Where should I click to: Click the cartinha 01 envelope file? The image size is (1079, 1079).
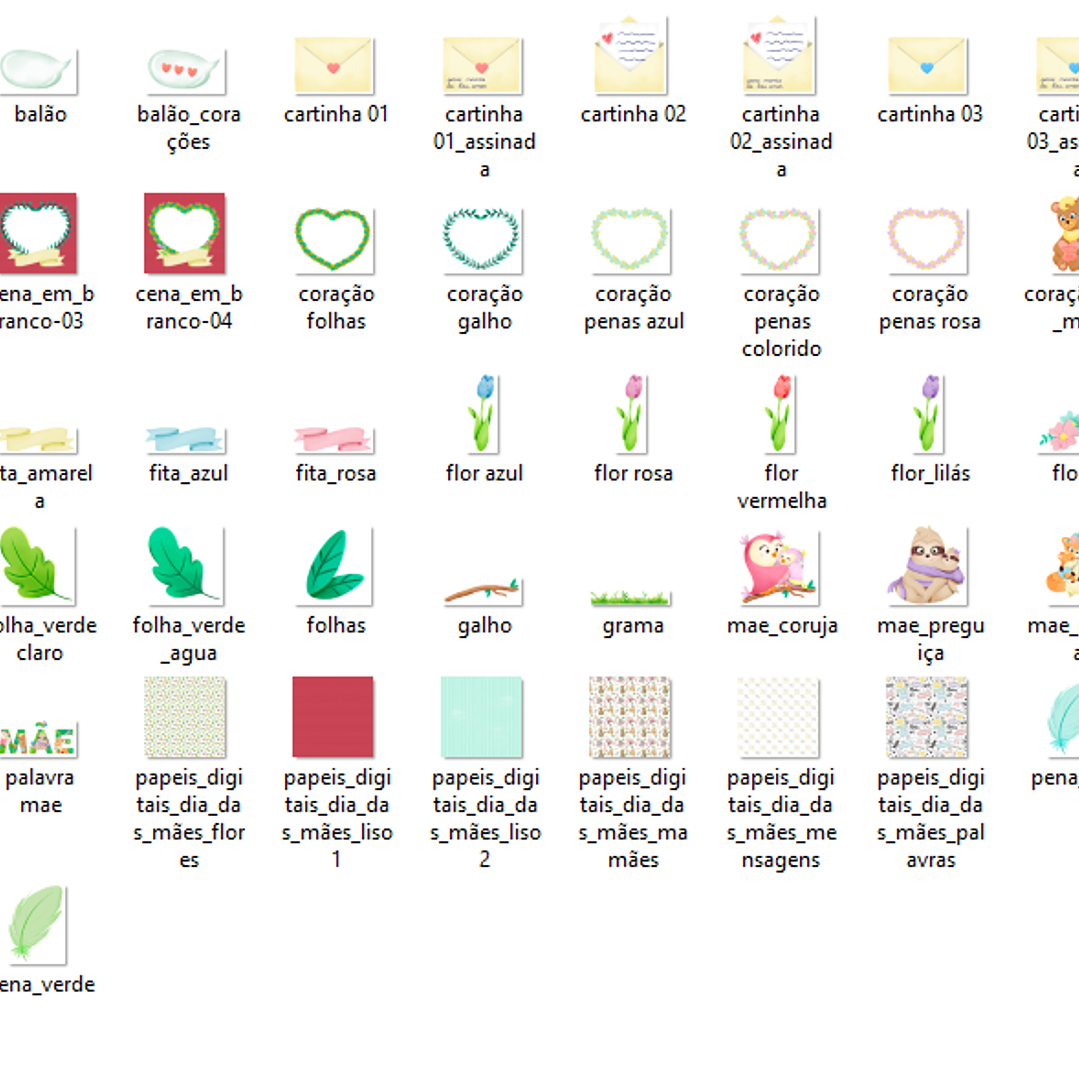(x=335, y=67)
